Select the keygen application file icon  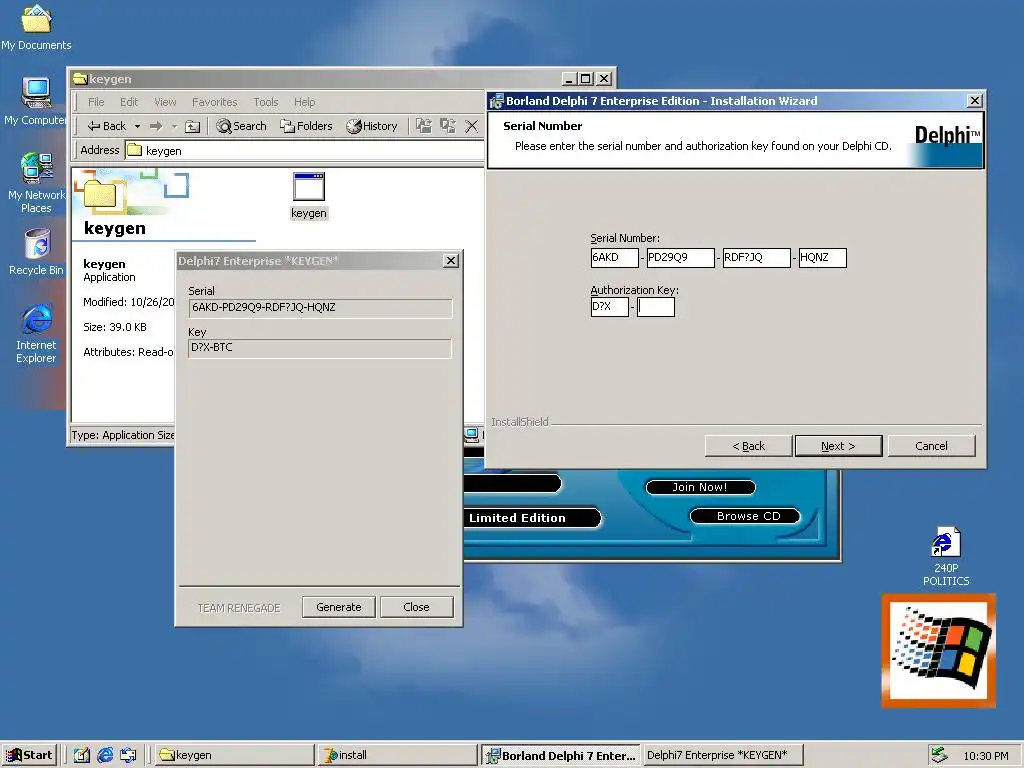309,195
